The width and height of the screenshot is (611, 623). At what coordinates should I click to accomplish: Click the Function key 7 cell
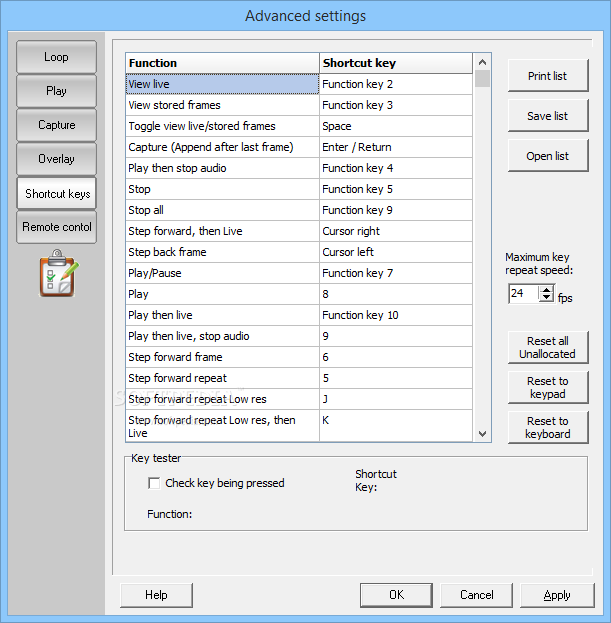click(x=396, y=273)
